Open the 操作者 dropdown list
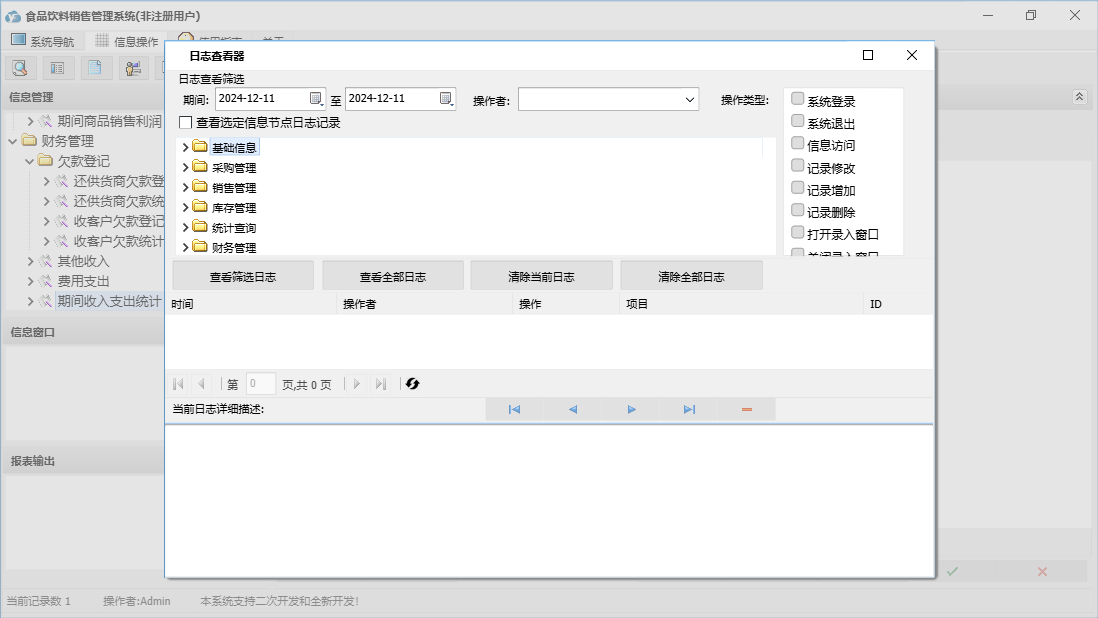1098x618 pixels. pos(690,99)
